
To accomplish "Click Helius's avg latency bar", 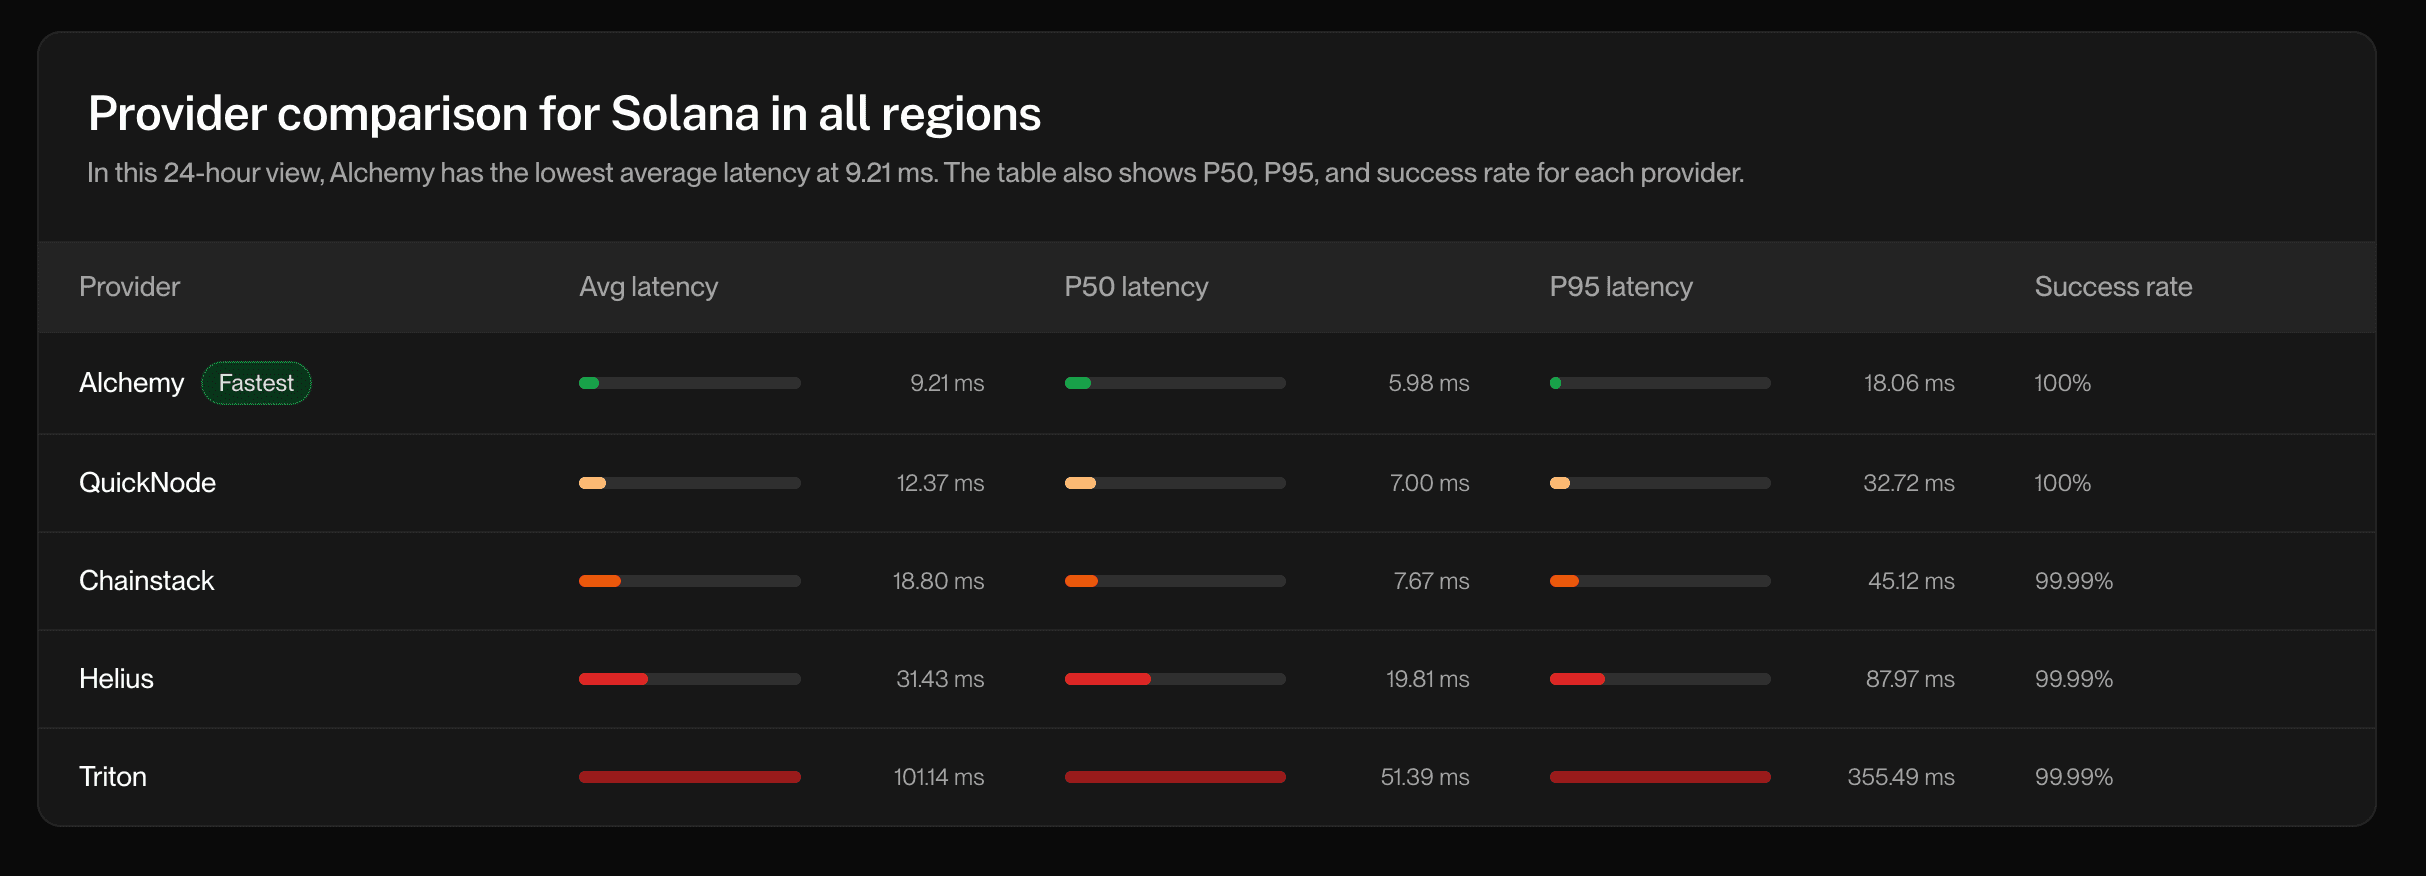I will [x=690, y=679].
